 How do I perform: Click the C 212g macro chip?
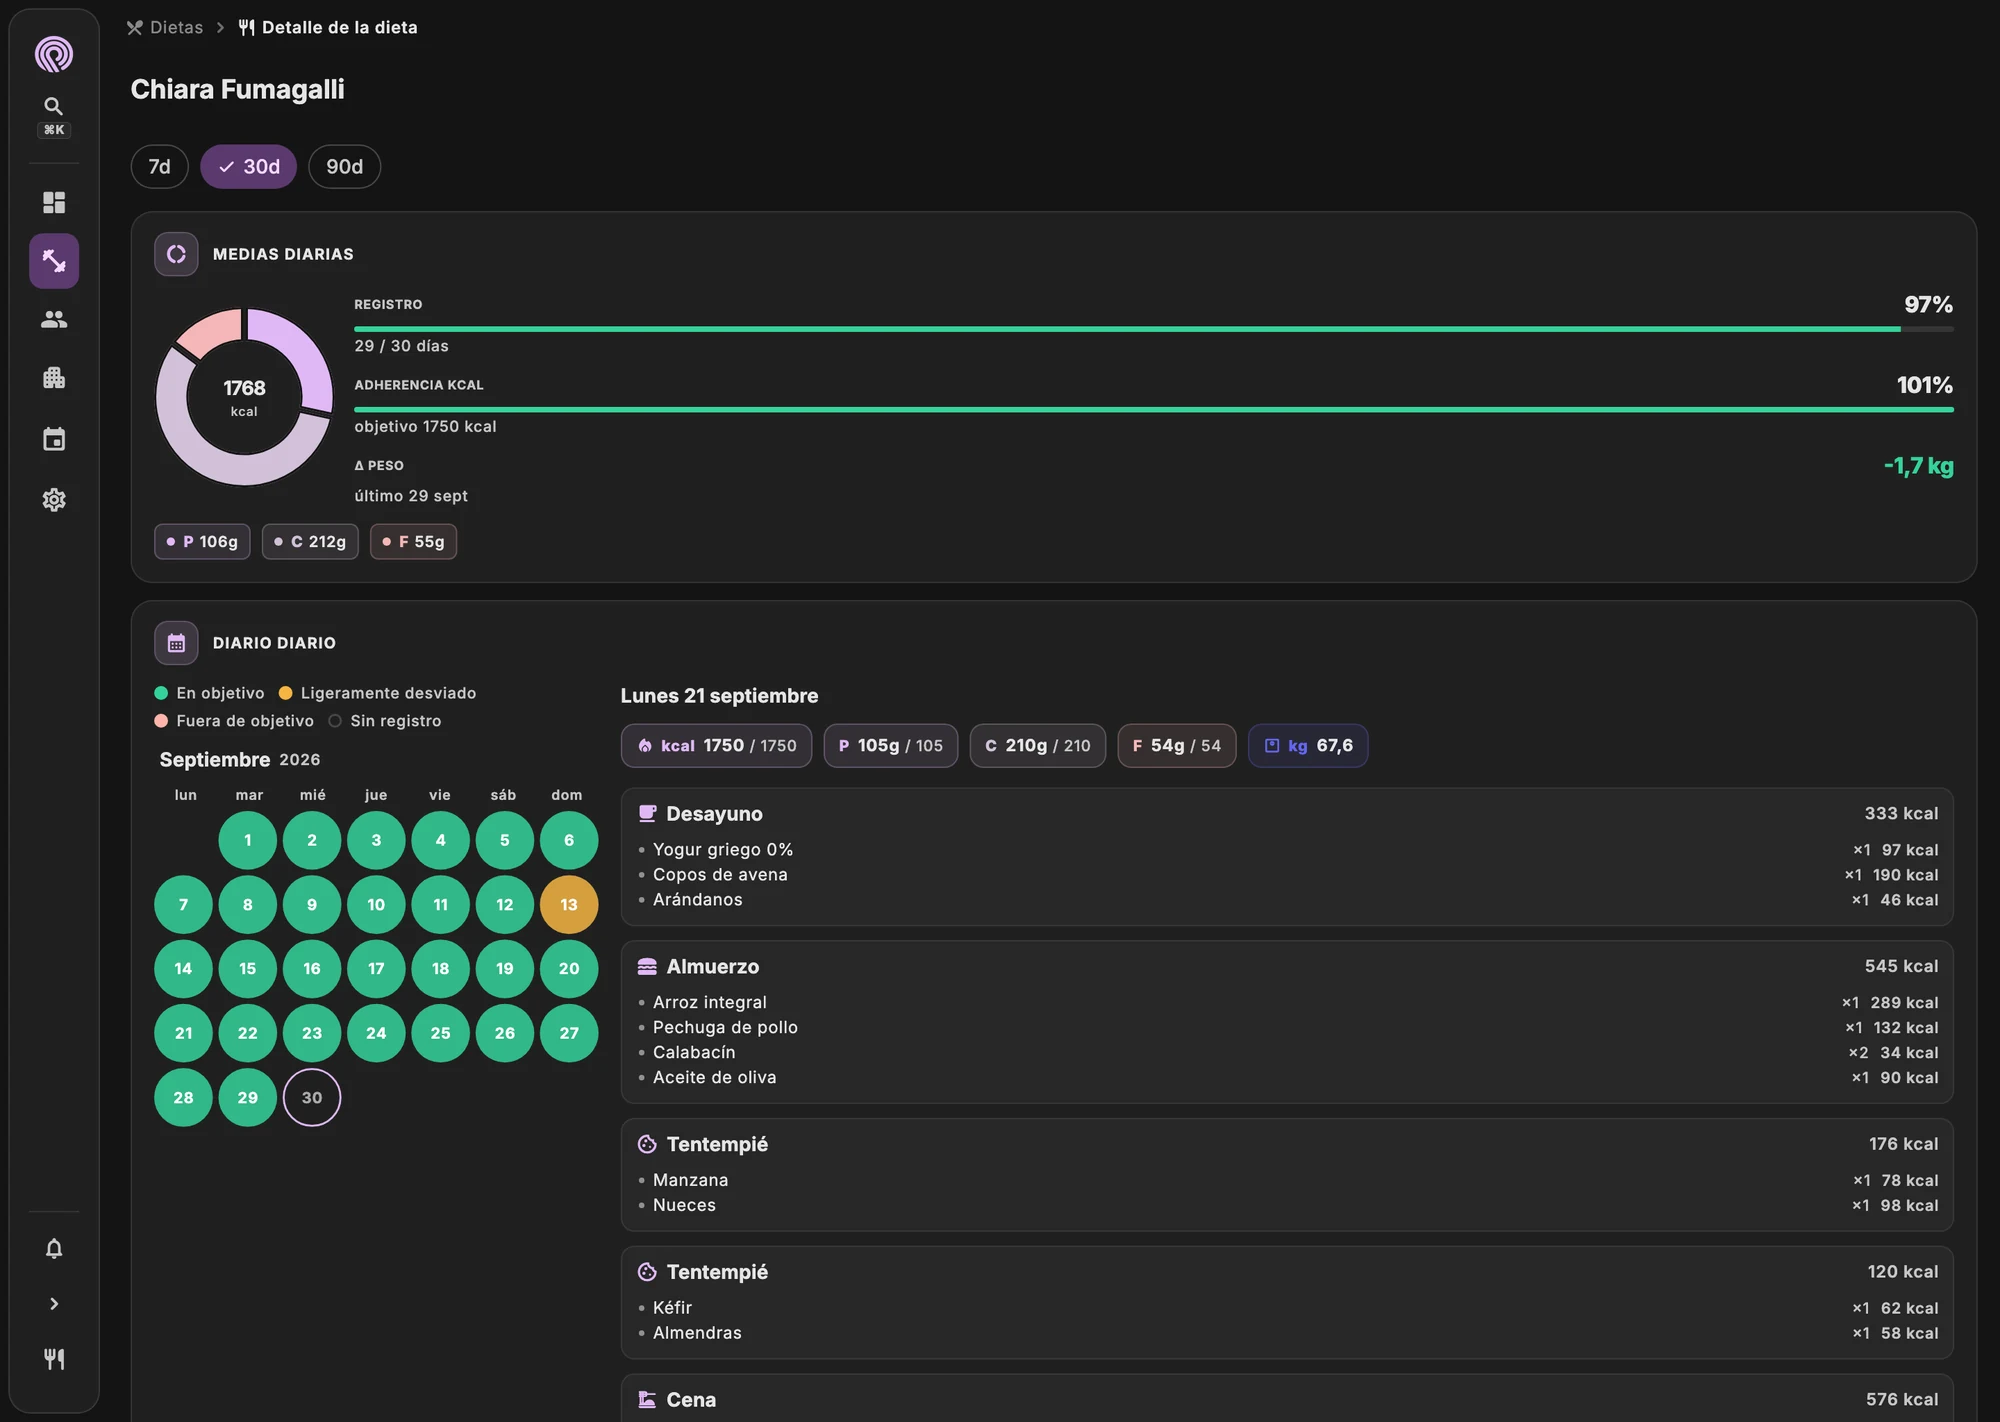point(310,541)
